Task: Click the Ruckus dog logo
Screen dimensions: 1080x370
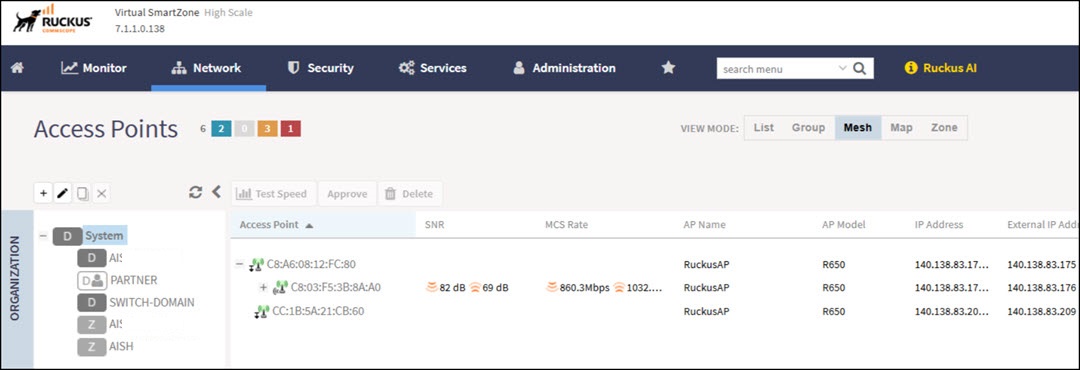Action: coord(52,19)
